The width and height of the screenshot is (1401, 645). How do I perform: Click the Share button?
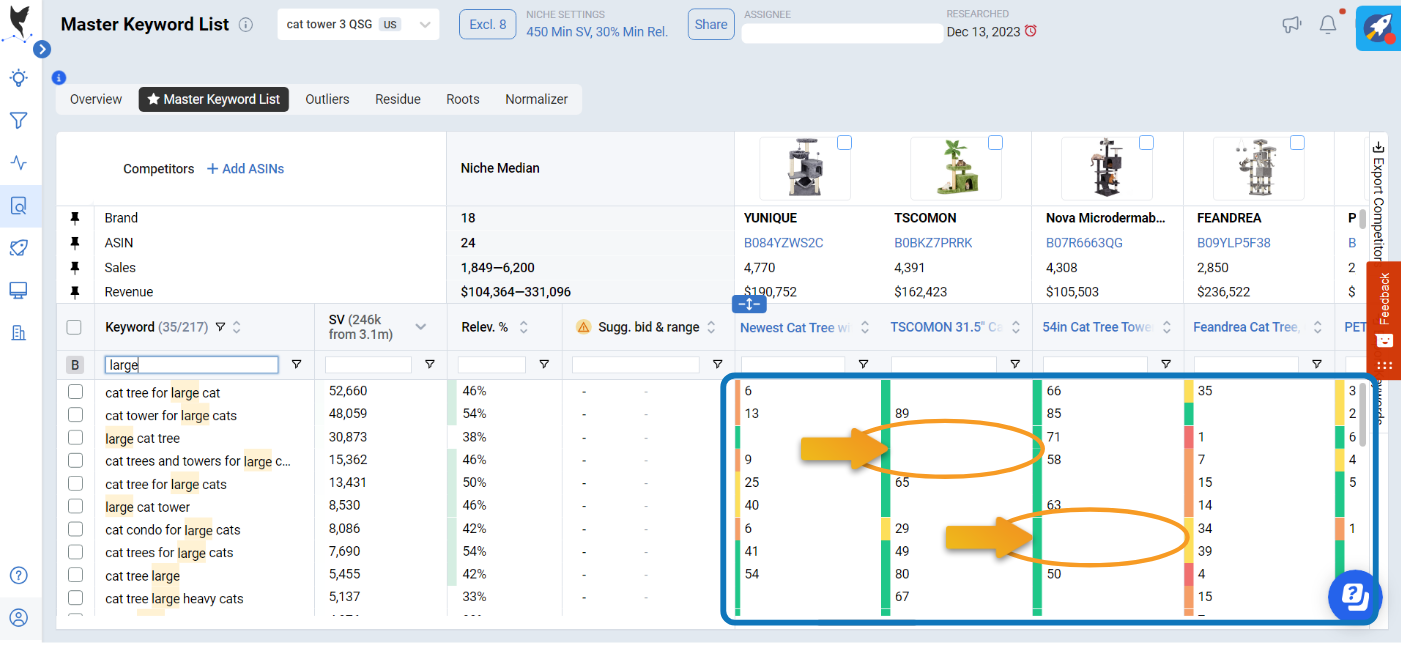click(x=710, y=24)
